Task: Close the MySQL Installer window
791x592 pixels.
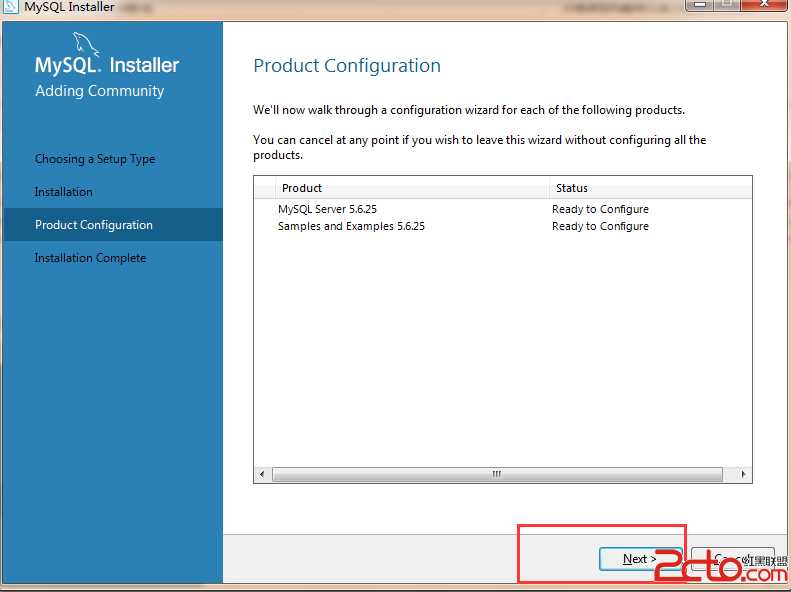Action: click(x=765, y=5)
